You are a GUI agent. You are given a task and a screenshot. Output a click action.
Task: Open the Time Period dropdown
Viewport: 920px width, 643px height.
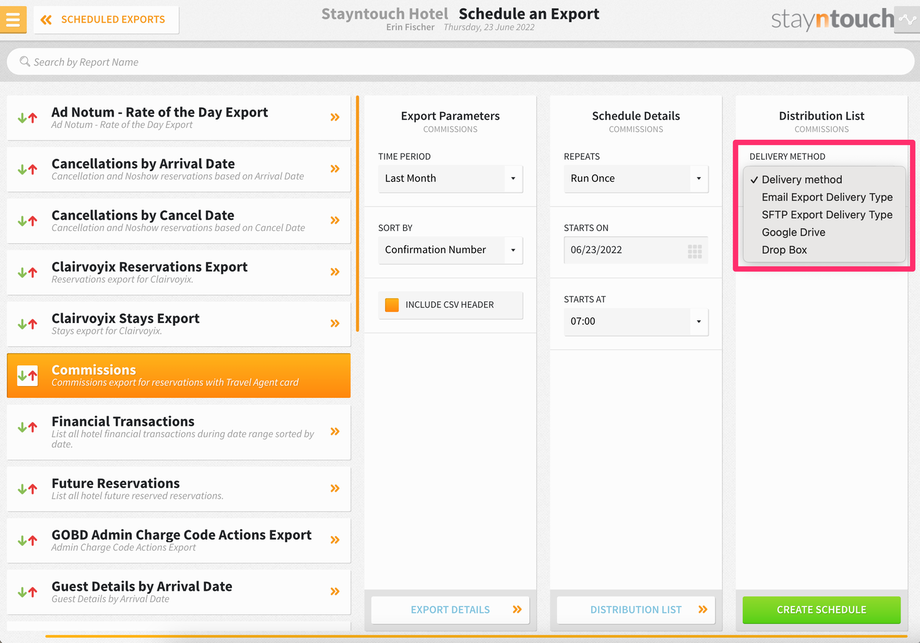(450, 178)
